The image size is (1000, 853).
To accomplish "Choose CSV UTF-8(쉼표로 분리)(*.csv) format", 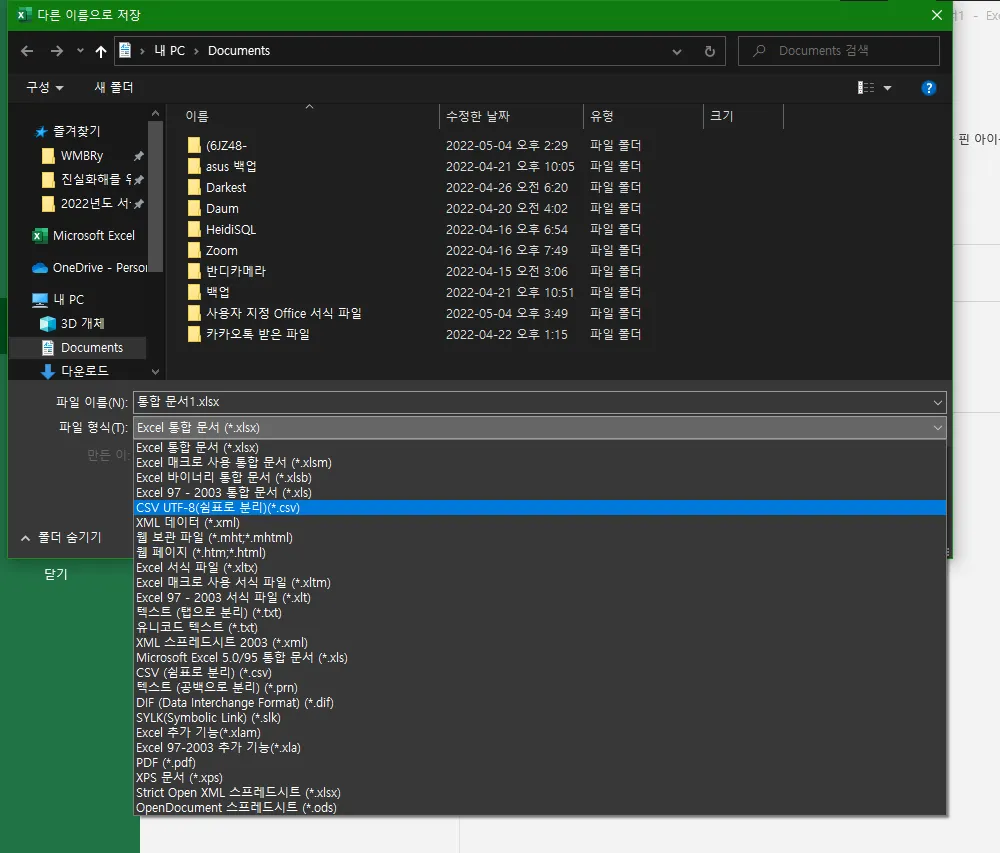I will point(540,507).
